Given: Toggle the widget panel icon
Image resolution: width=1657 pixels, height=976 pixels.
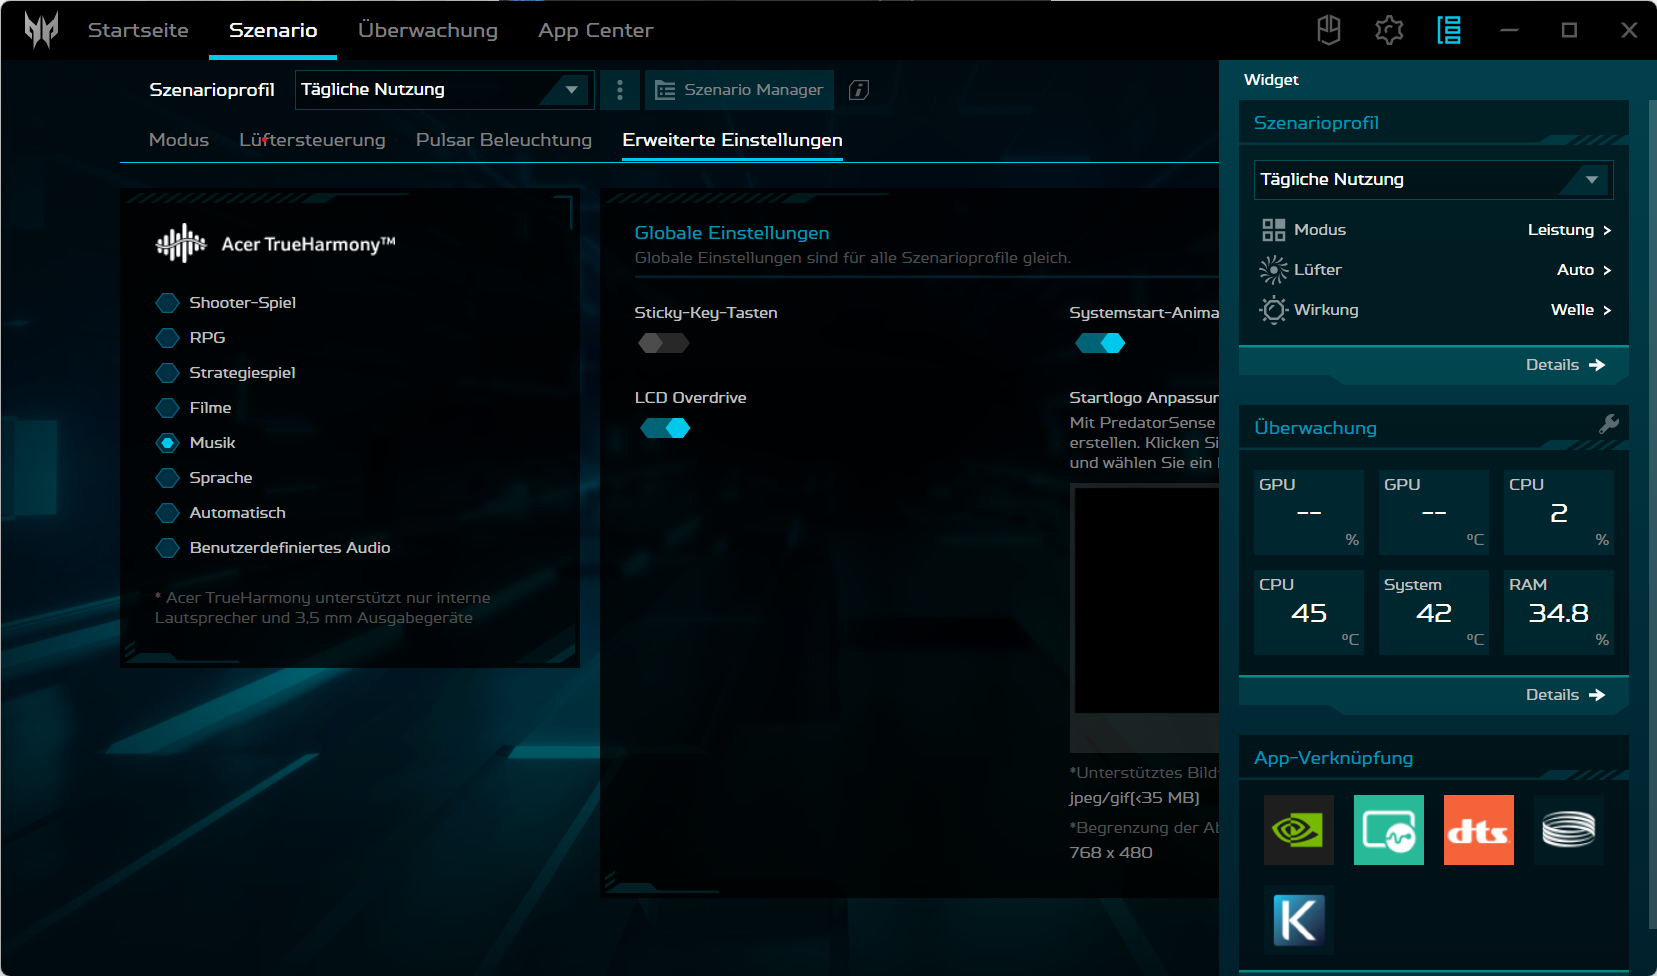Looking at the screenshot, I should coord(1449,30).
